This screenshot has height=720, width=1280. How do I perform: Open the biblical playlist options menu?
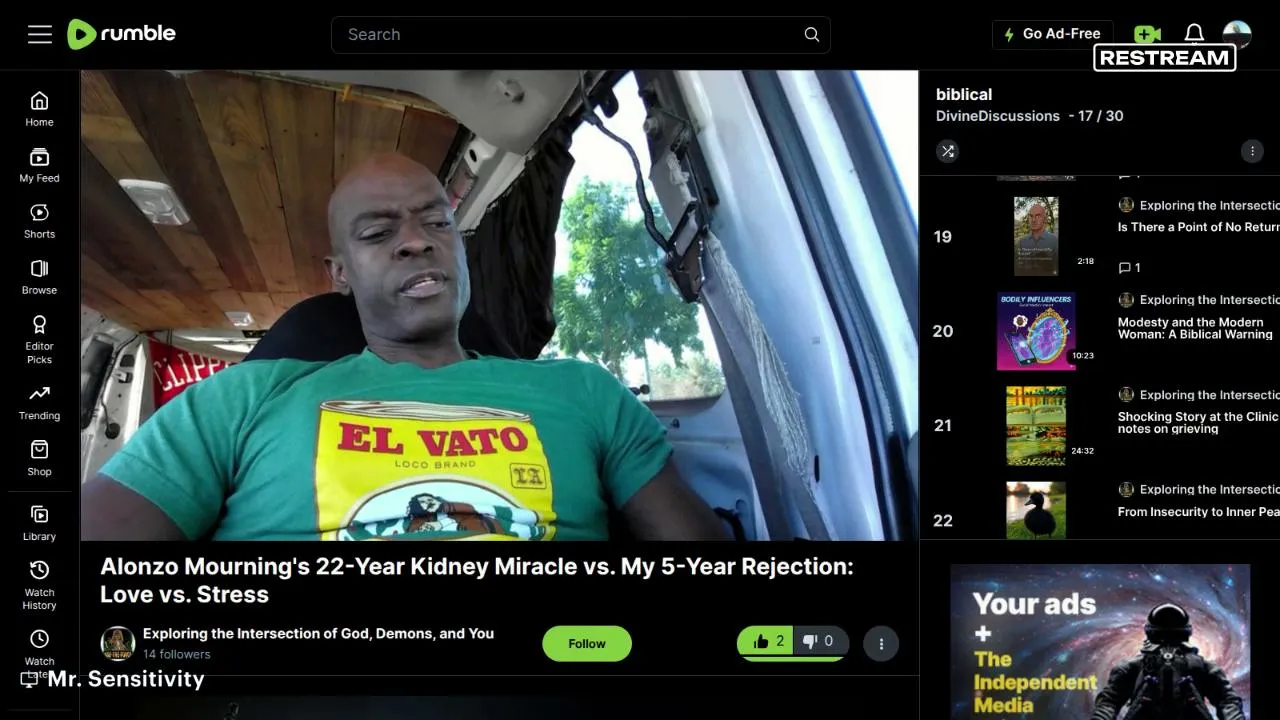click(x=1252, y=151)
